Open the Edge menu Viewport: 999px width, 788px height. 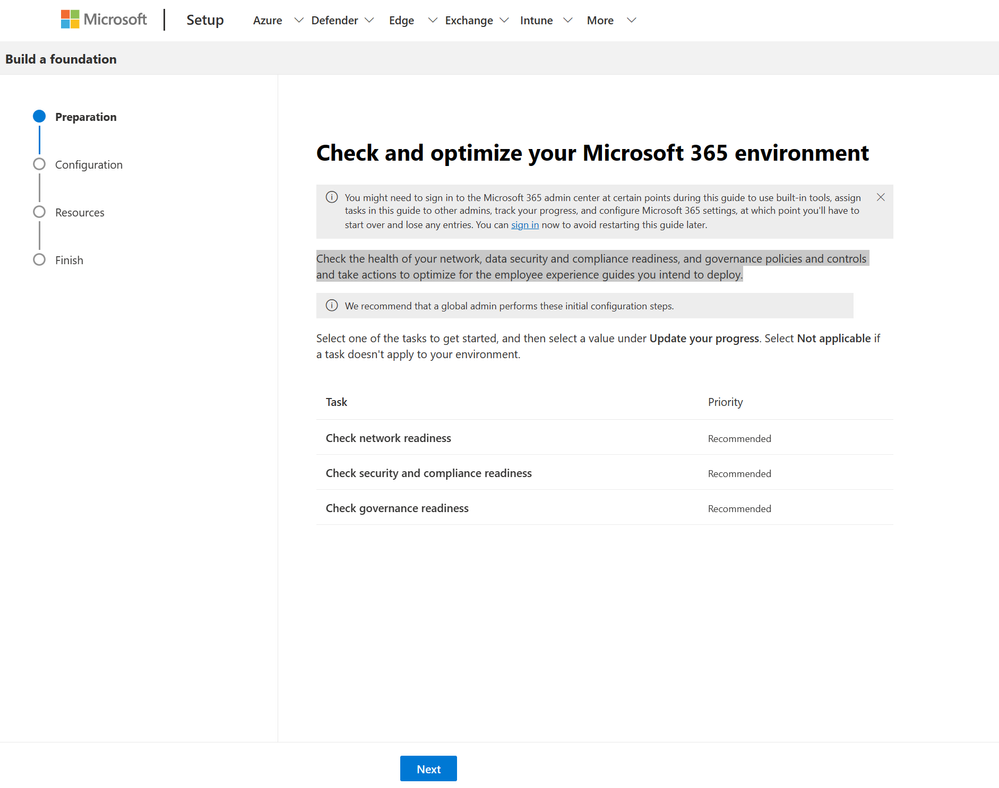(x=401, y=20)
